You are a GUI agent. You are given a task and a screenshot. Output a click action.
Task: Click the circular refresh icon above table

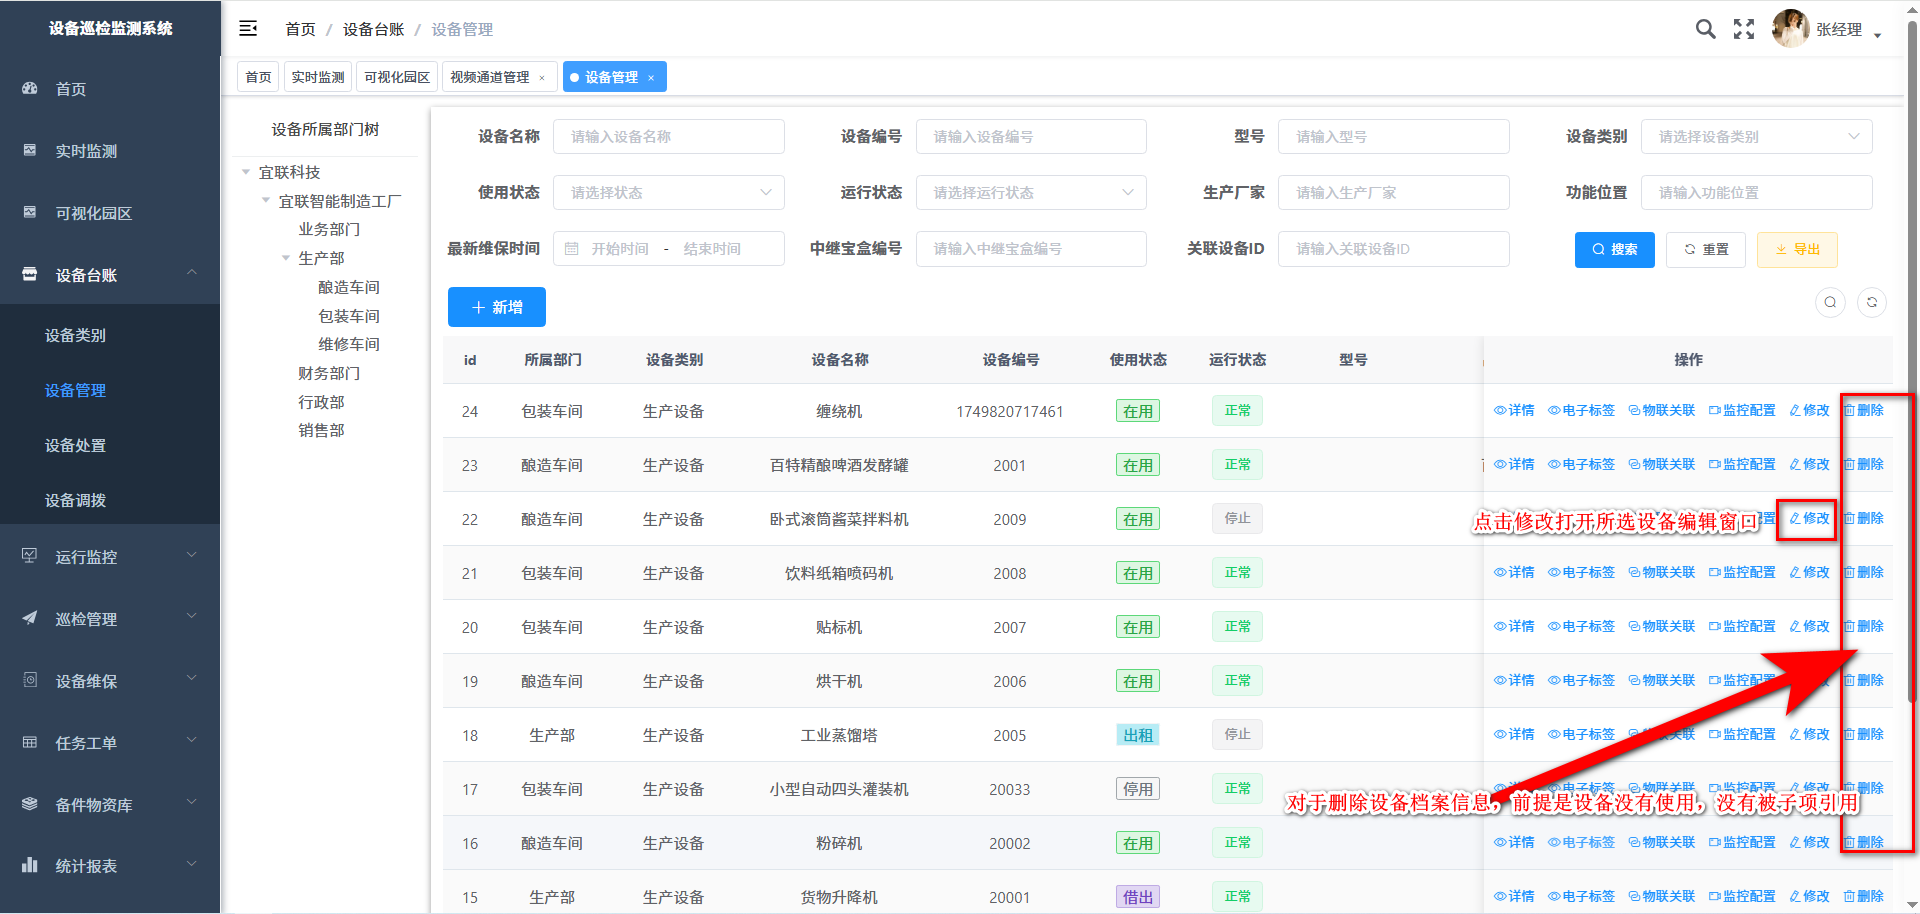pyautogui.click(x=1872, y=302)
